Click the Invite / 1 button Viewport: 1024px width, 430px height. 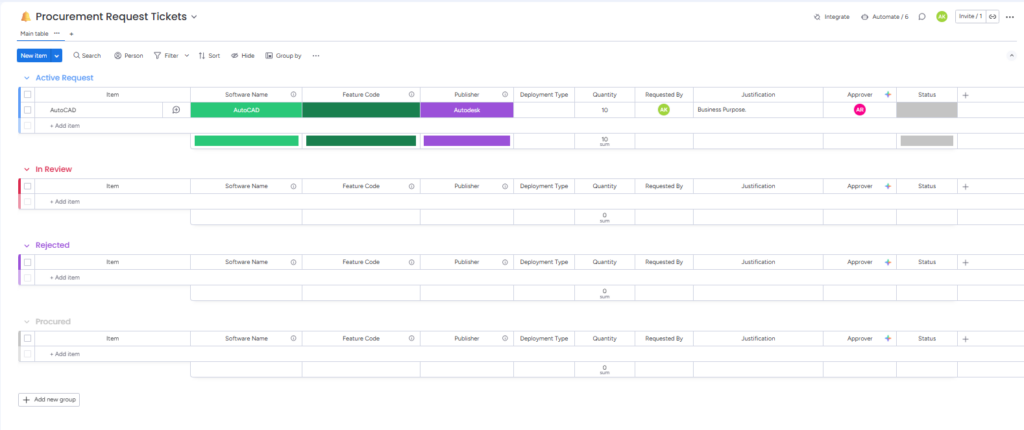click(969, 17)
